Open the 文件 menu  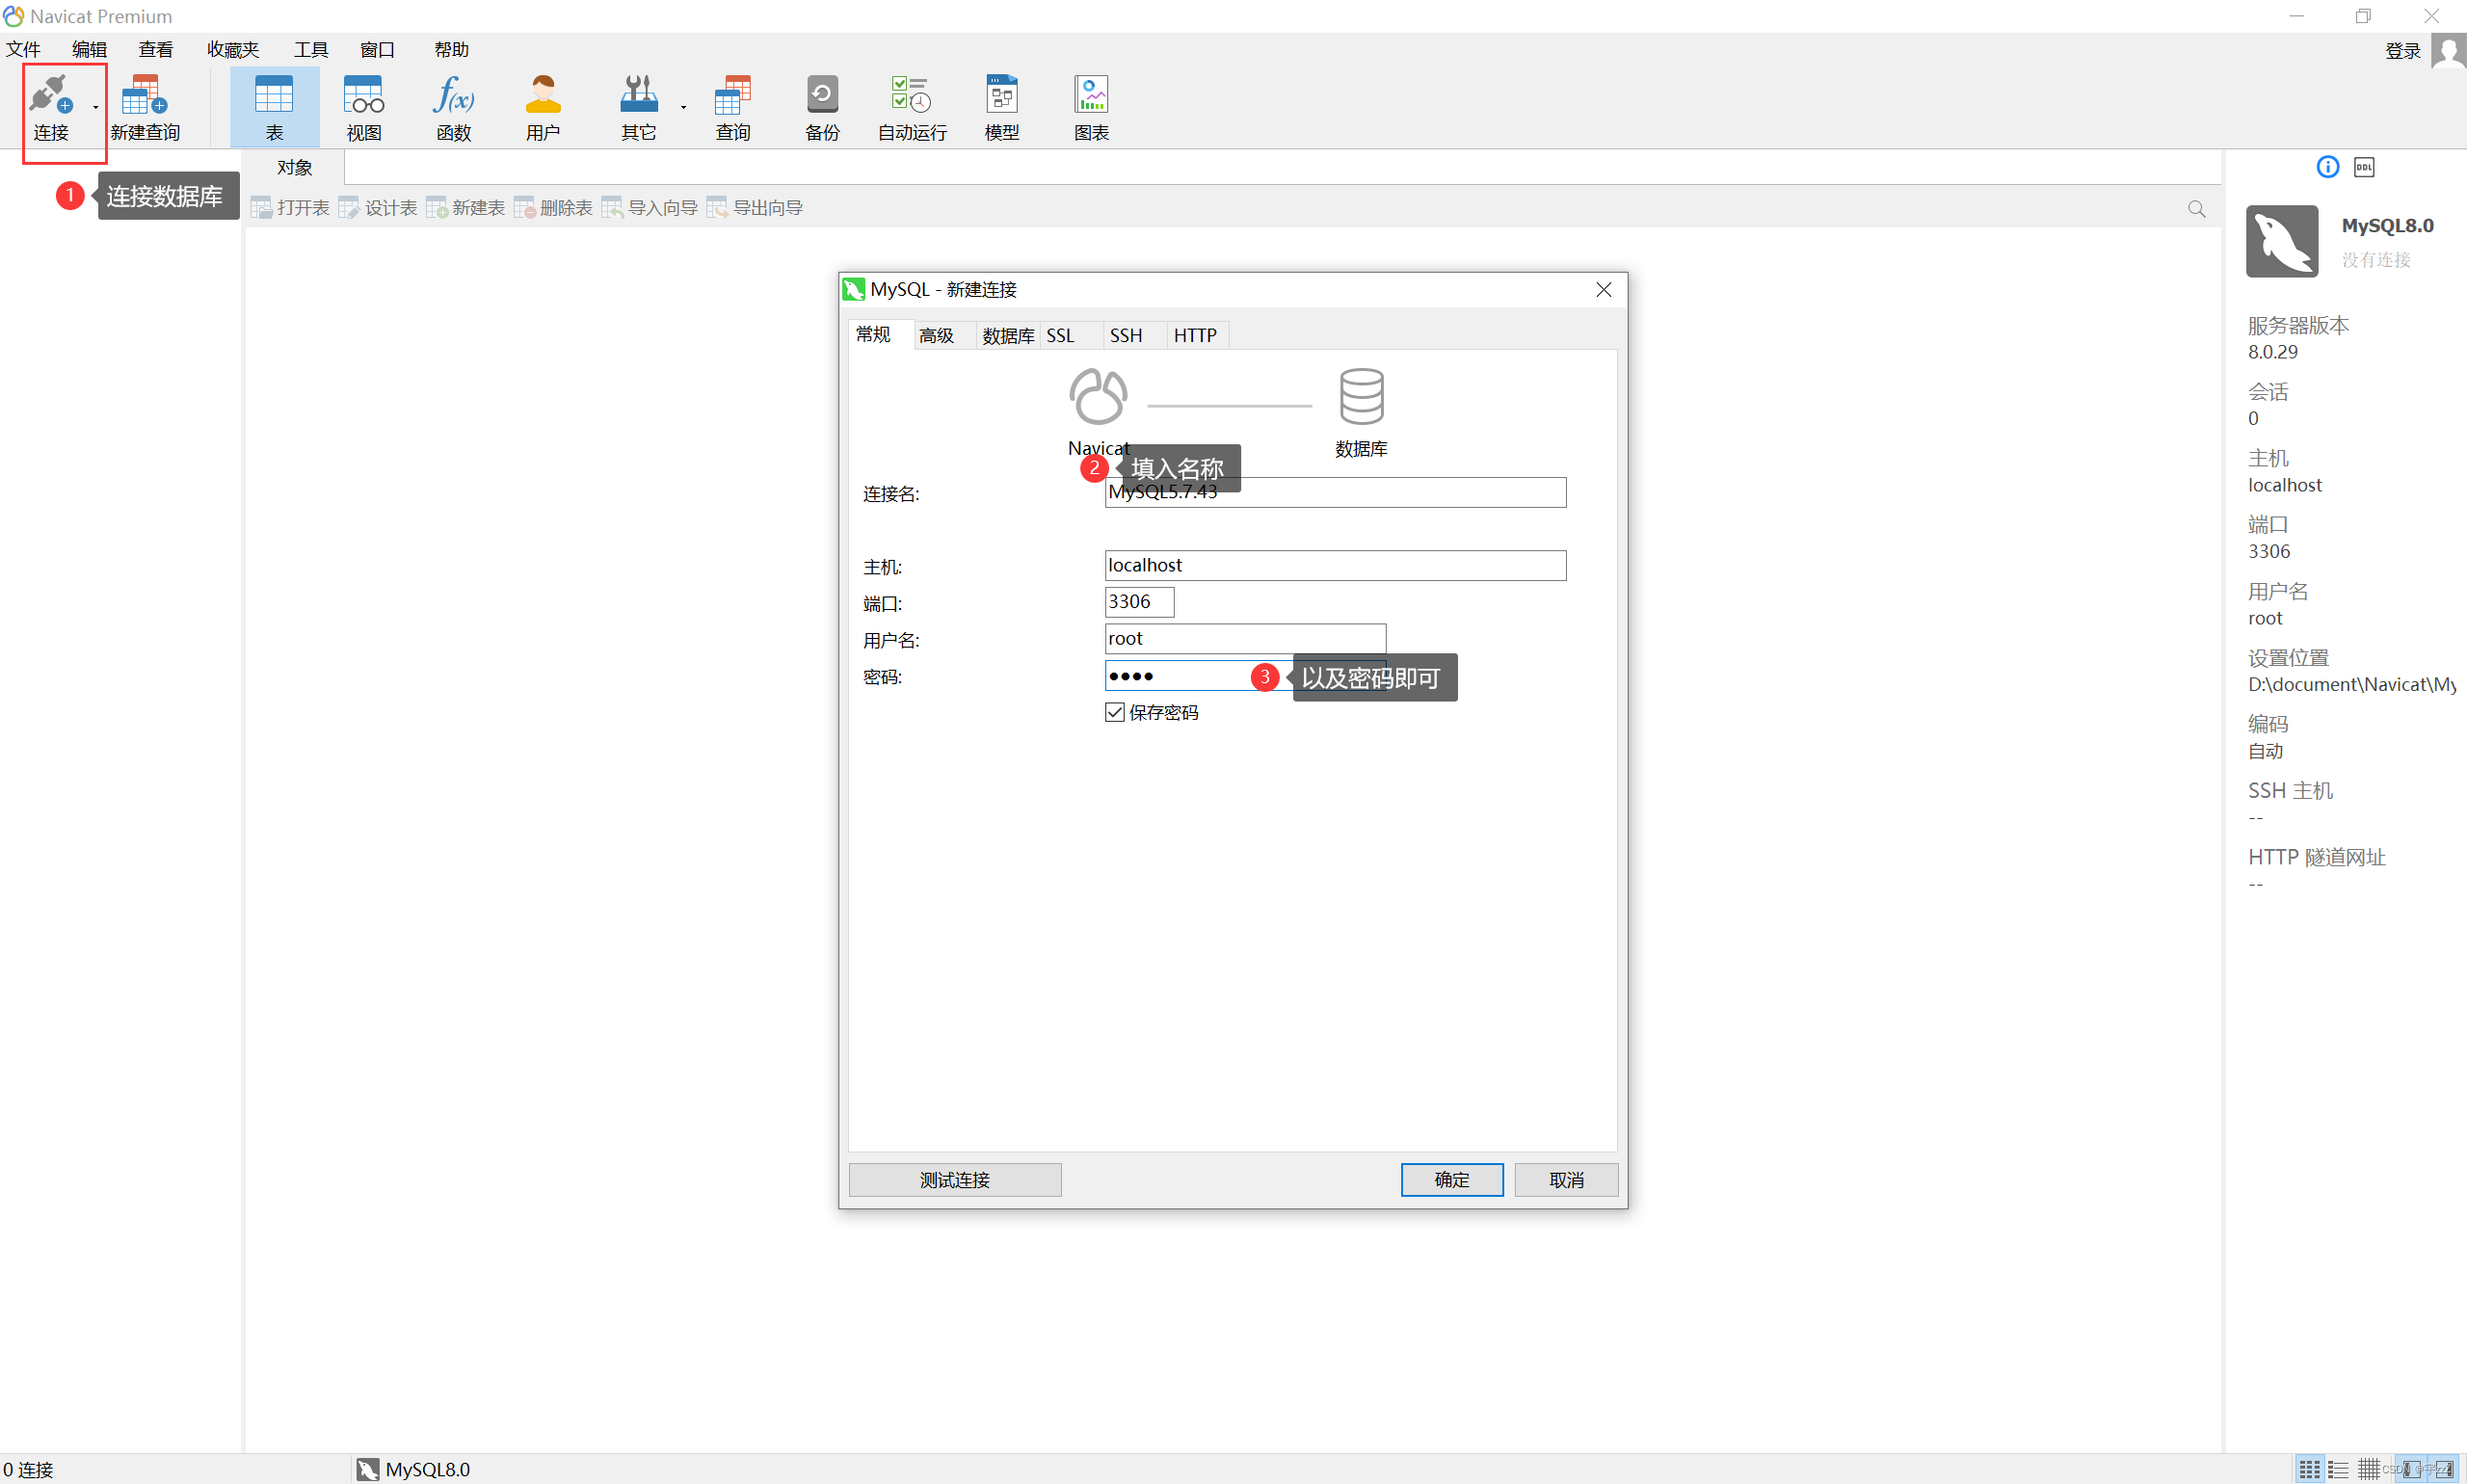(x=23, y=49)
